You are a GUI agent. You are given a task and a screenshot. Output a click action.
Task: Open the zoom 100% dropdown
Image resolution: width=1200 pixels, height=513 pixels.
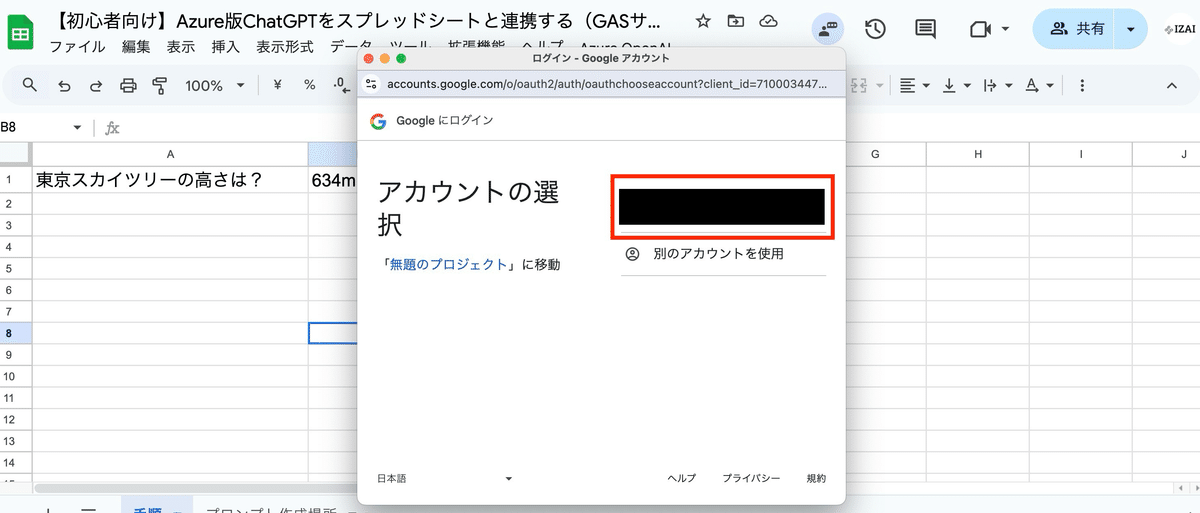tap(215, 86)
